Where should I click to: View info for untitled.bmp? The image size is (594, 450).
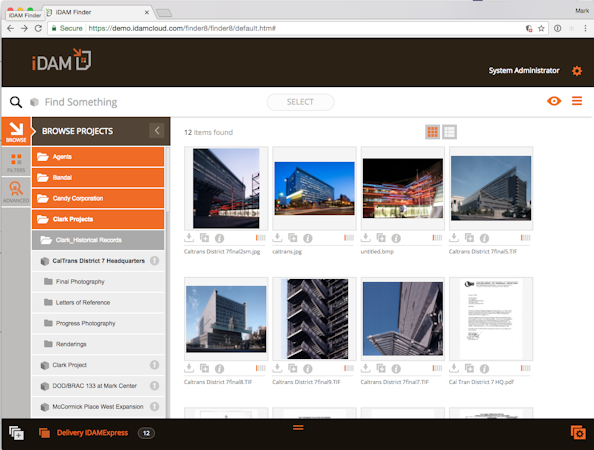click(x=396, y=238)
